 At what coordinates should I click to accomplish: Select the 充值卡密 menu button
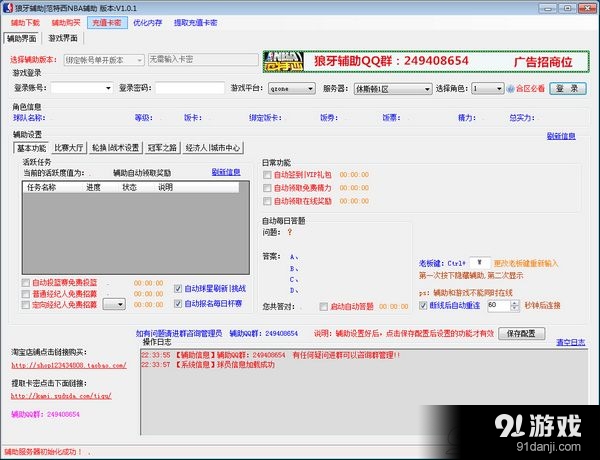click(x=107, y=23)
